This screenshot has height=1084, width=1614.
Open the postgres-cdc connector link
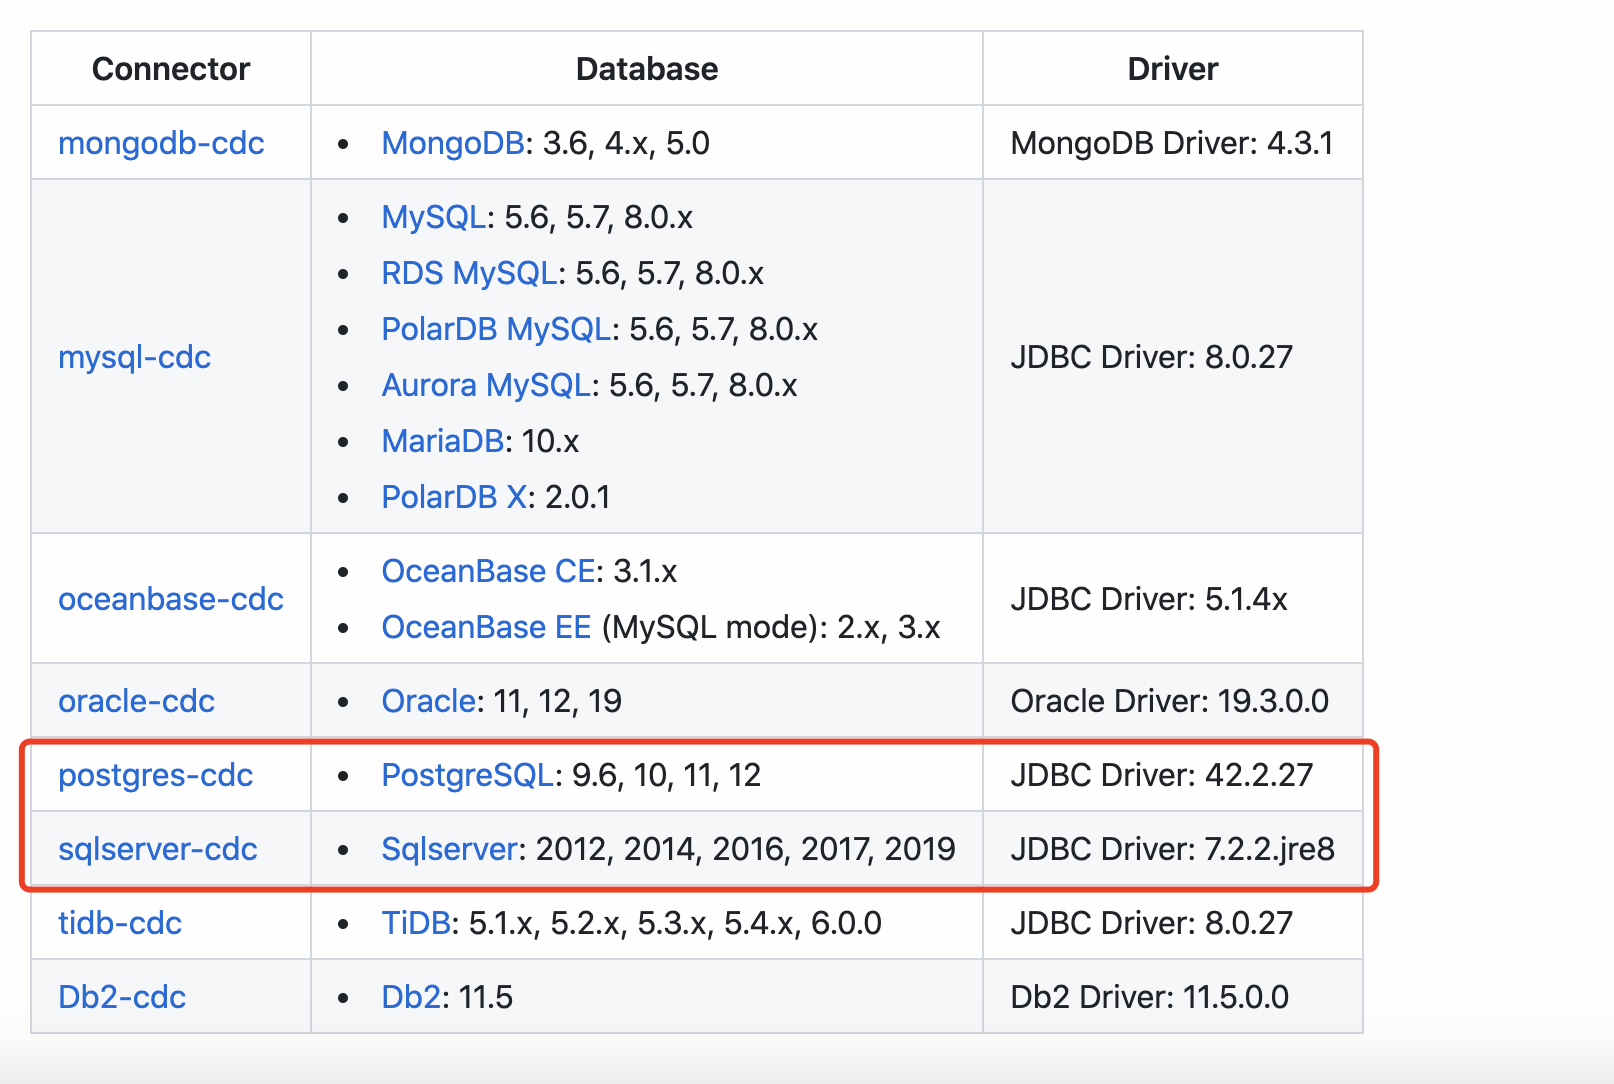coord(155,775)
